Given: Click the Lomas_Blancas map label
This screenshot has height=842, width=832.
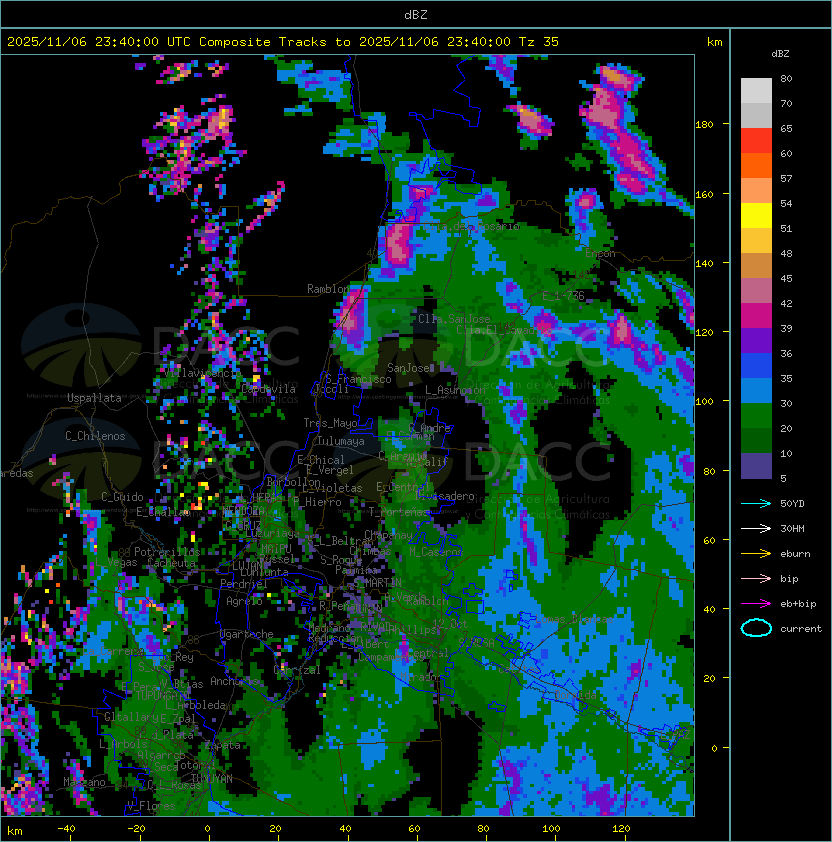Looking at the screenshot, I should (574, 619).
